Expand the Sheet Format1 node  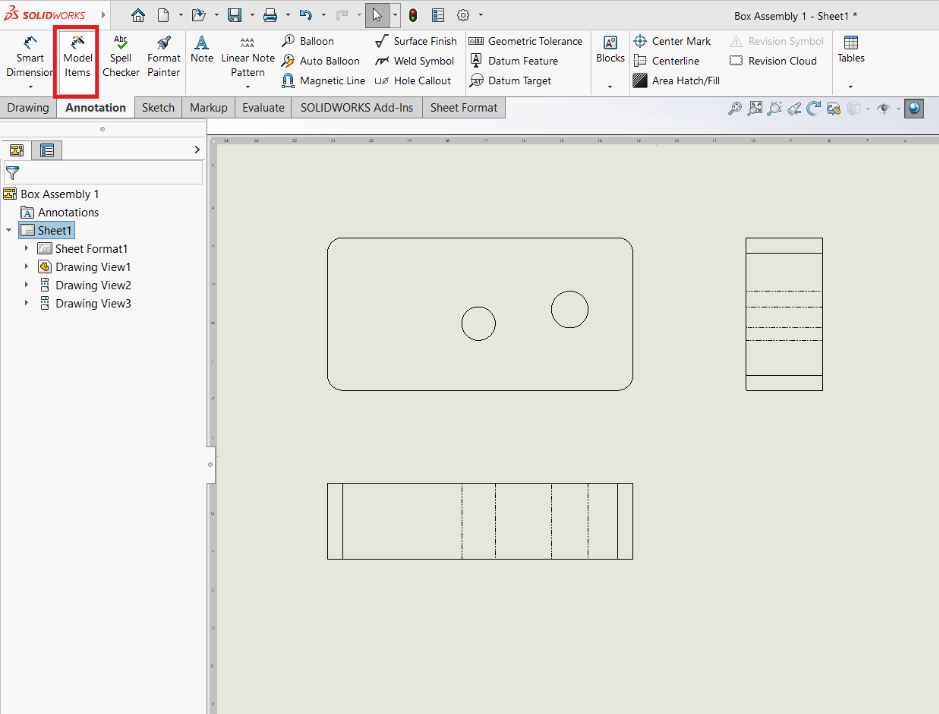26,248
